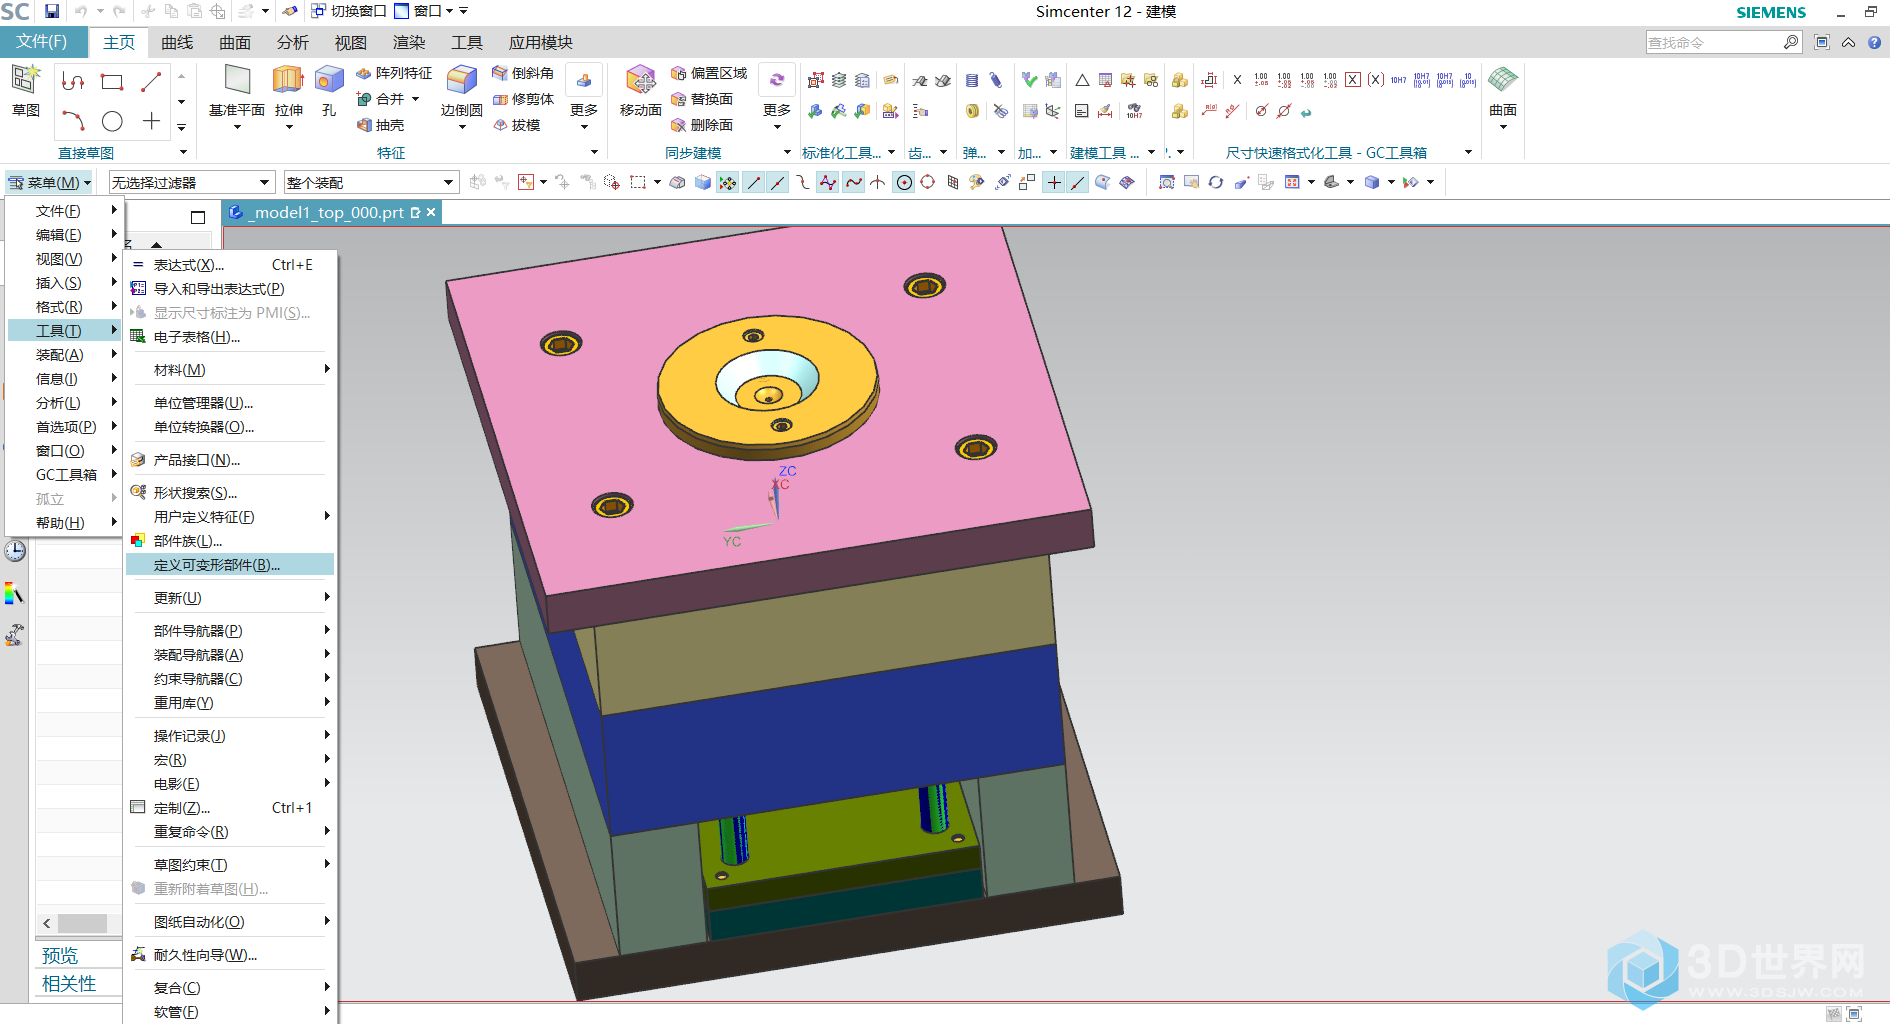Click Replace Face (替换面)

click(702, 99)
